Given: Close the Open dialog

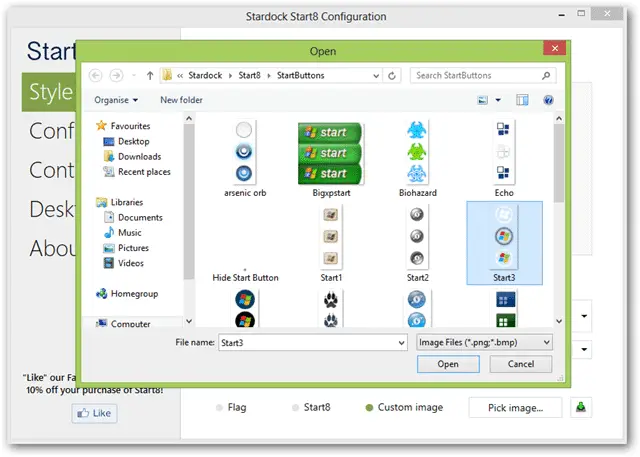Looking at the screenshot, I should pos(554,48).
